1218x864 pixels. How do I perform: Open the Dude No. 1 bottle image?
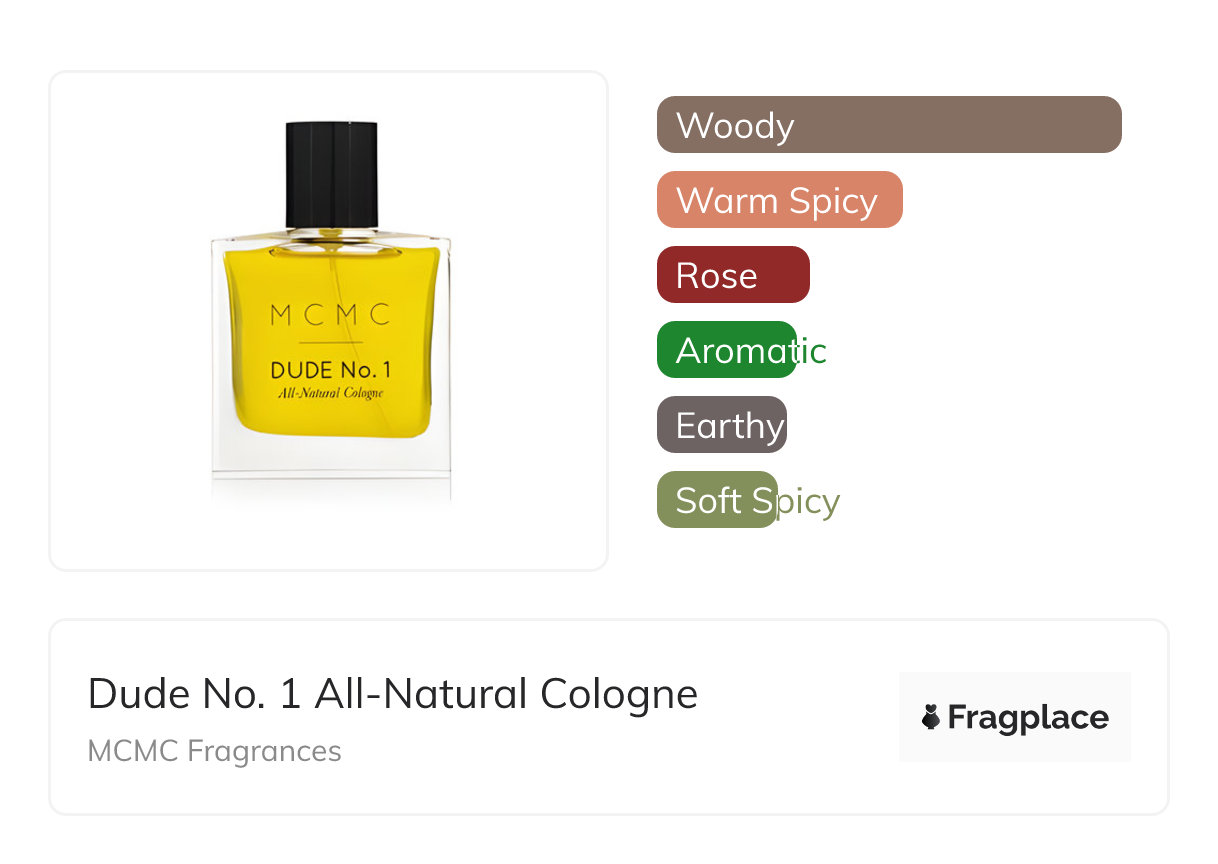[331, 310]
